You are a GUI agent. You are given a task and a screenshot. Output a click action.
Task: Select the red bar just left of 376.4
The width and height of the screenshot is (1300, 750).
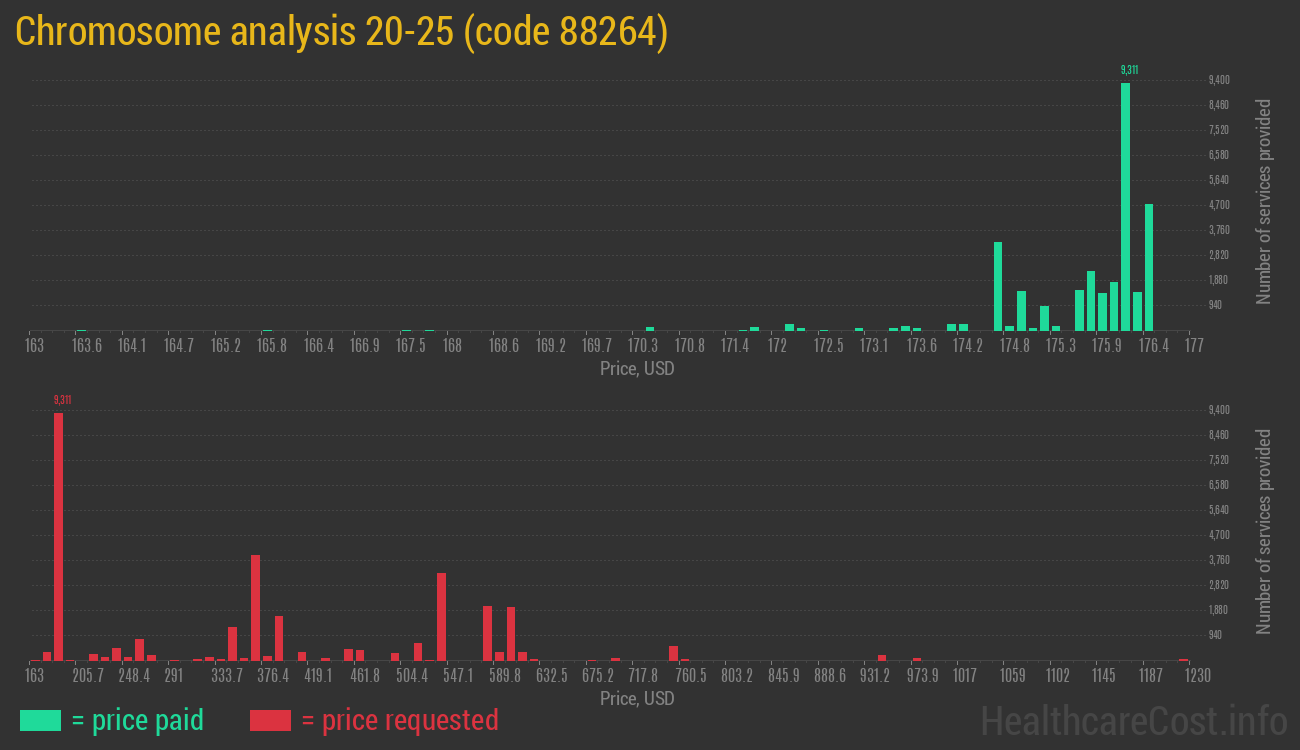[x=256, y=607]
